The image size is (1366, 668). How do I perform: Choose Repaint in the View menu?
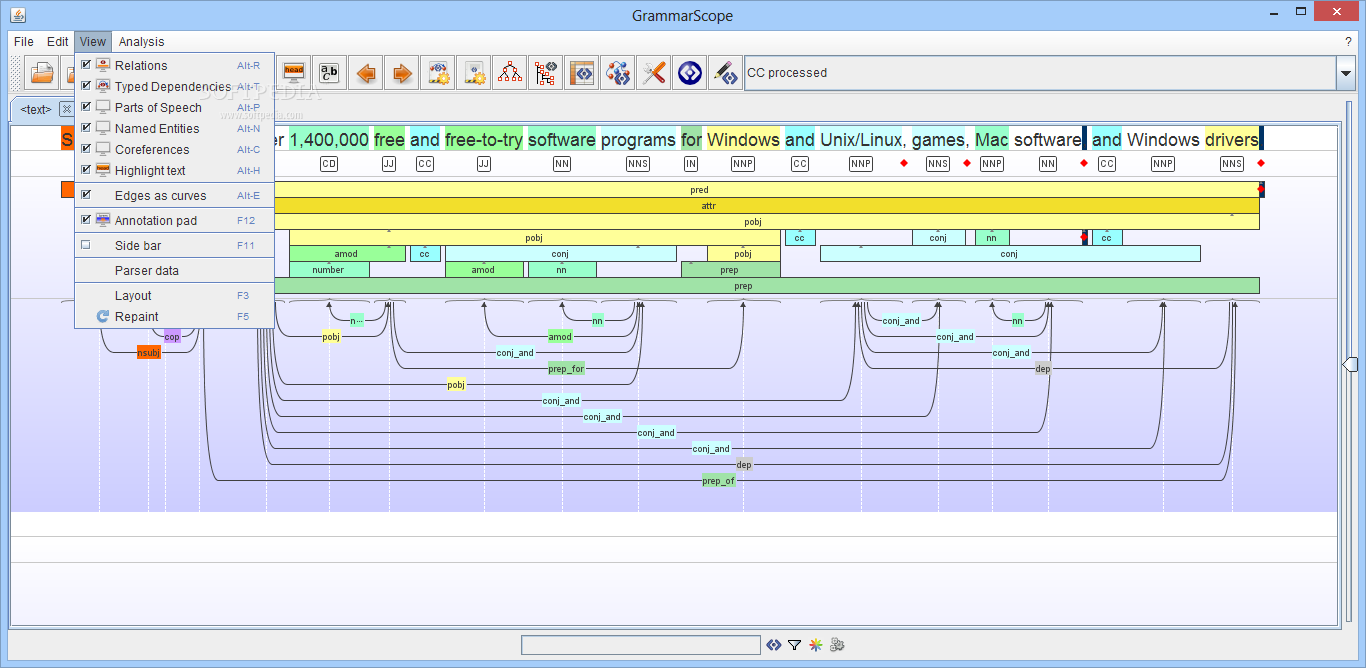pyautogui.click(x=174, y=316)
